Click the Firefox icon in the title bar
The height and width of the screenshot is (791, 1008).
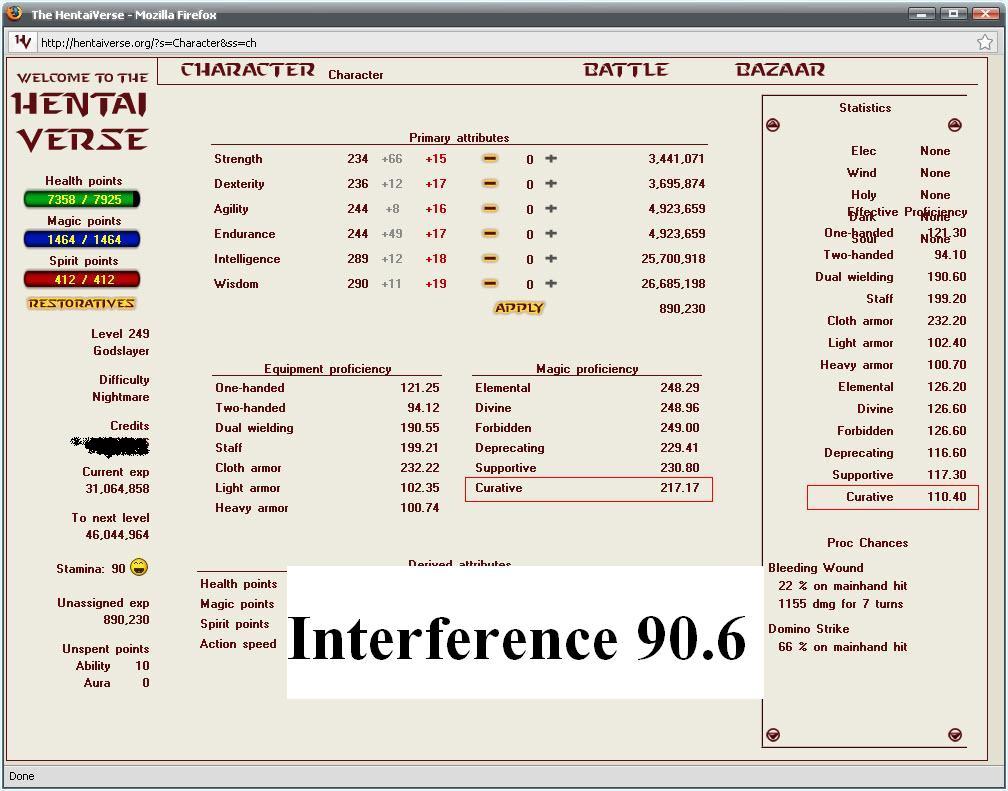pos(15,14)
